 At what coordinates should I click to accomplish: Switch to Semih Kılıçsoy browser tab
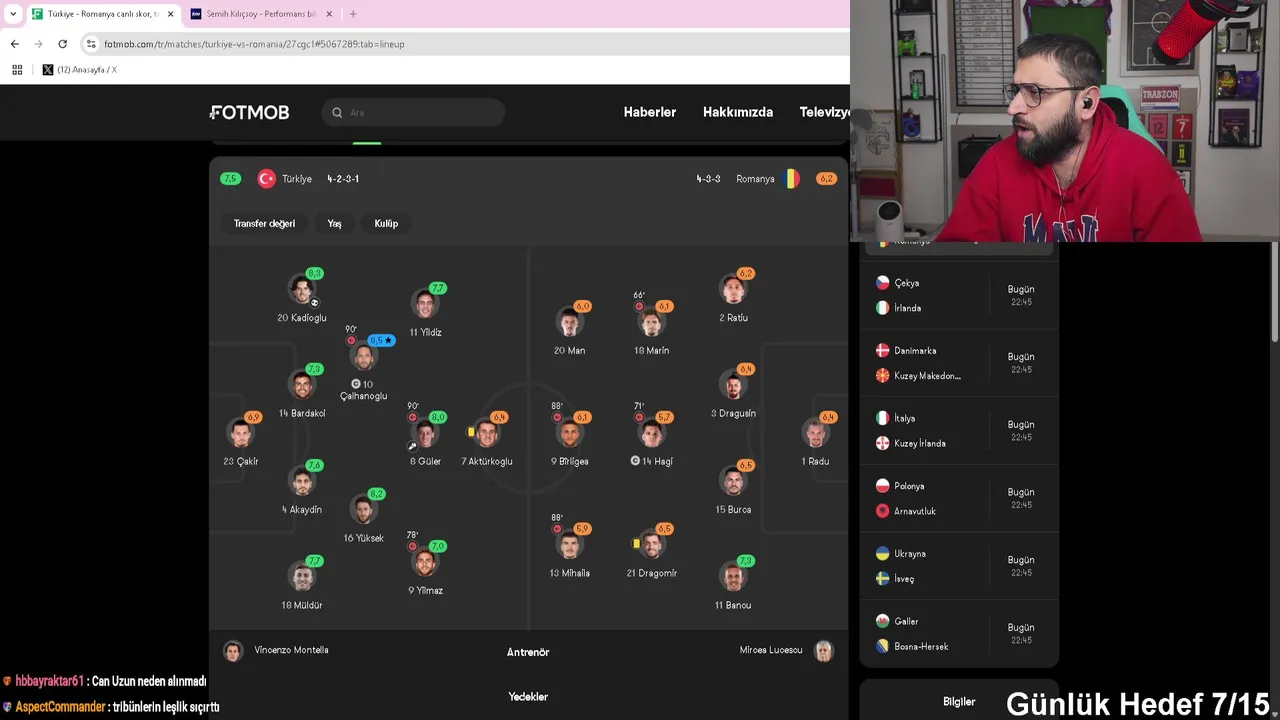[262, 14]
